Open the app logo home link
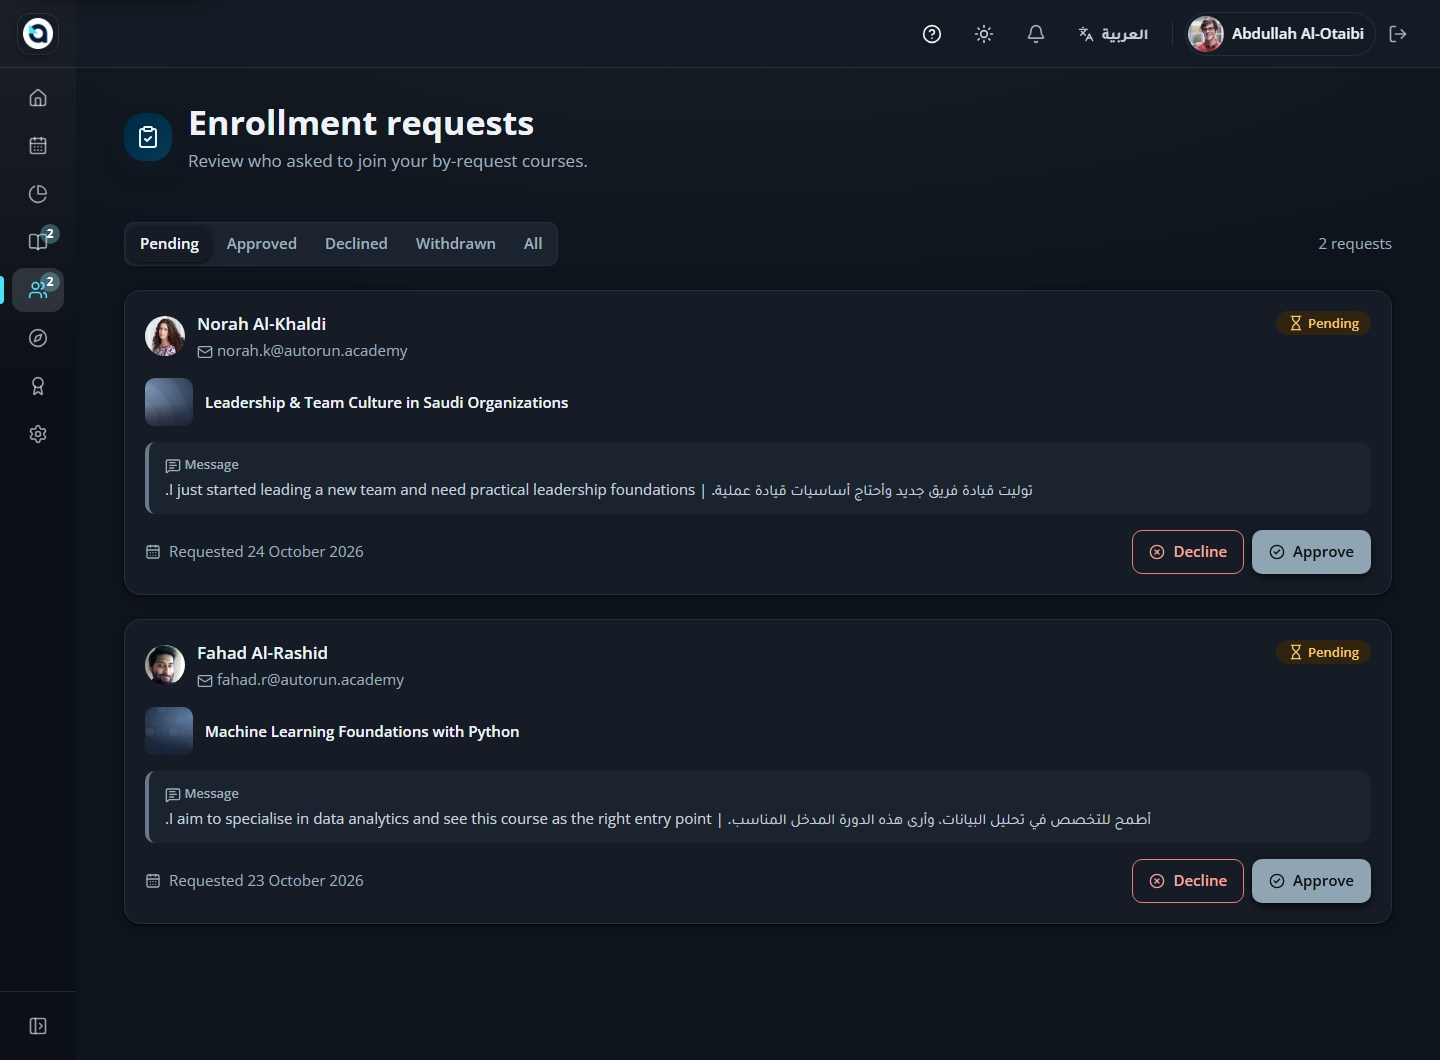 (x=38, y=34)
